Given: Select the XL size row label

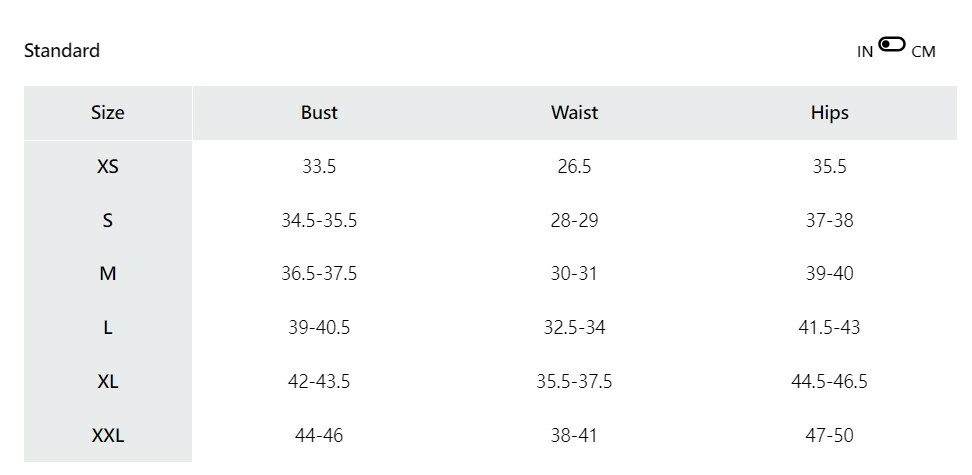Looking at the screenshot, I should click(108, 382).
